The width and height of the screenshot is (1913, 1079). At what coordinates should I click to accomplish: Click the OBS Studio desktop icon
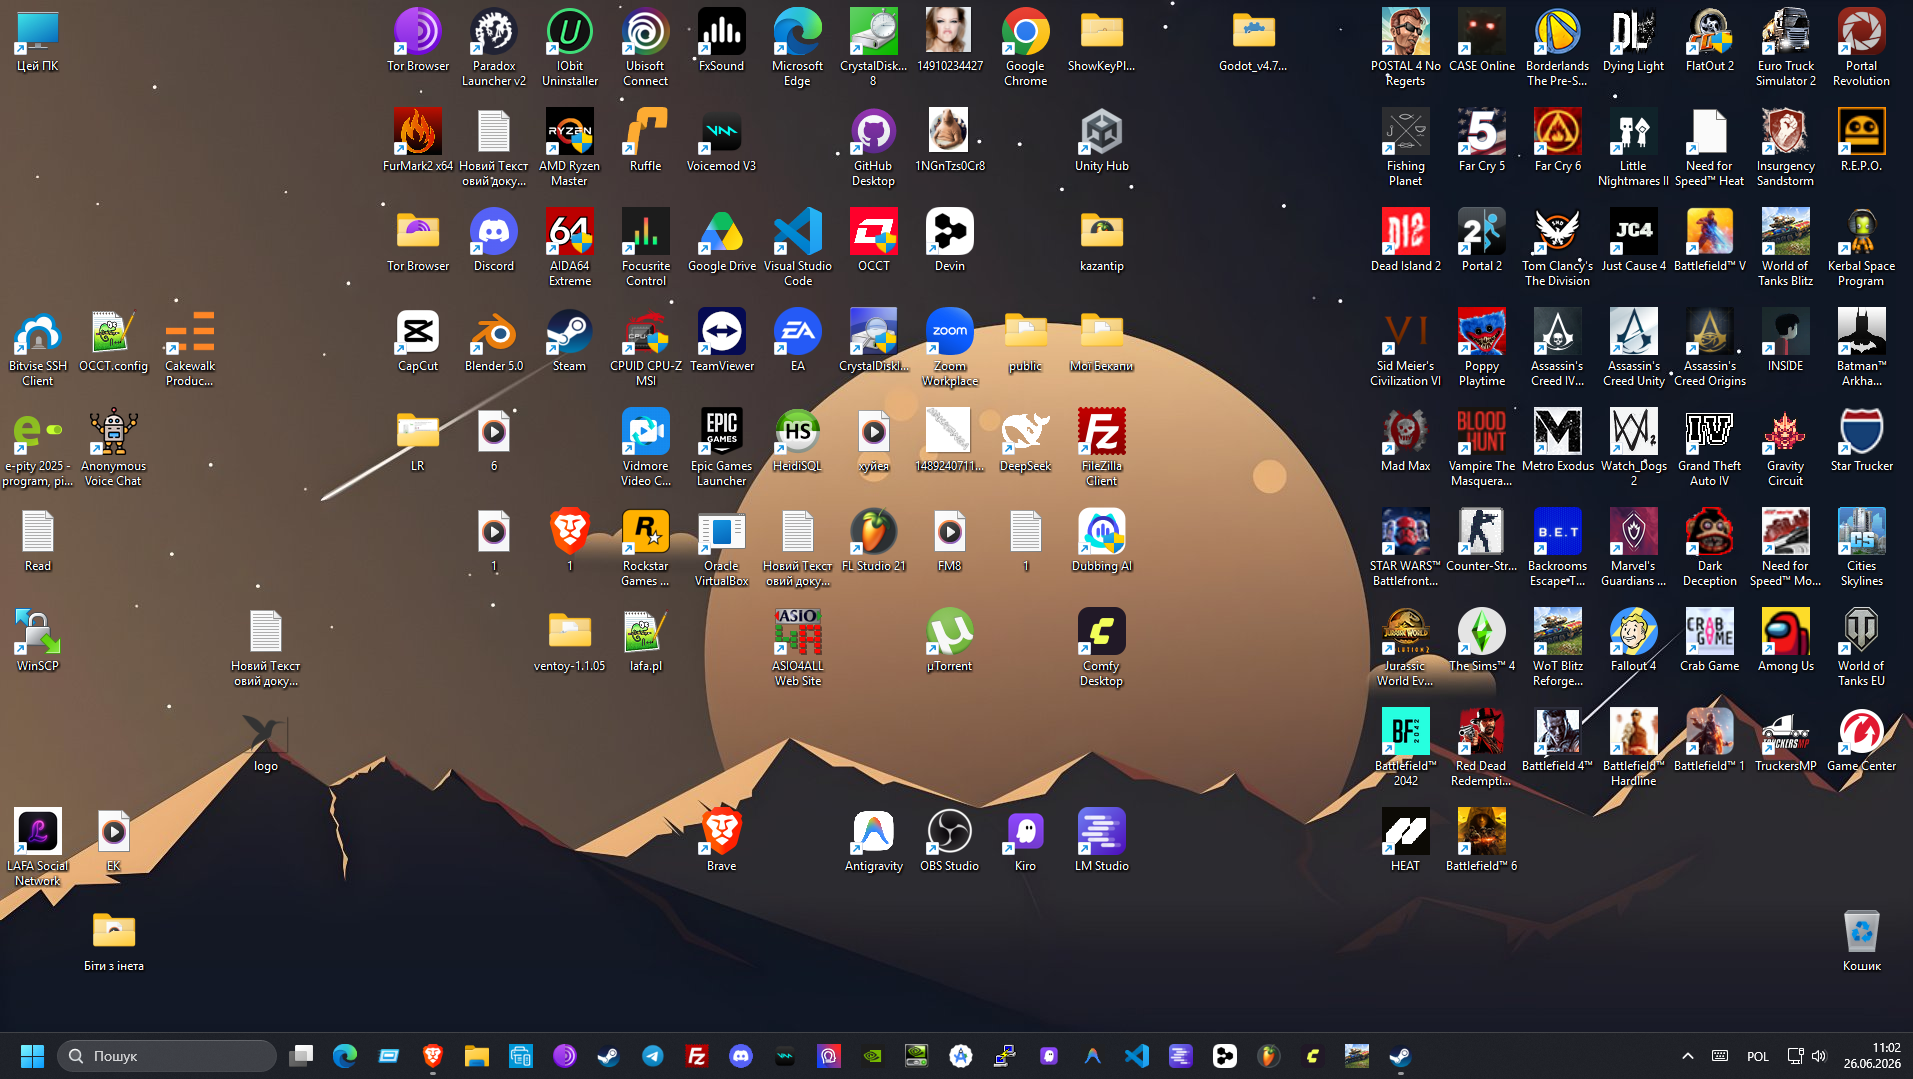[950, 840]
